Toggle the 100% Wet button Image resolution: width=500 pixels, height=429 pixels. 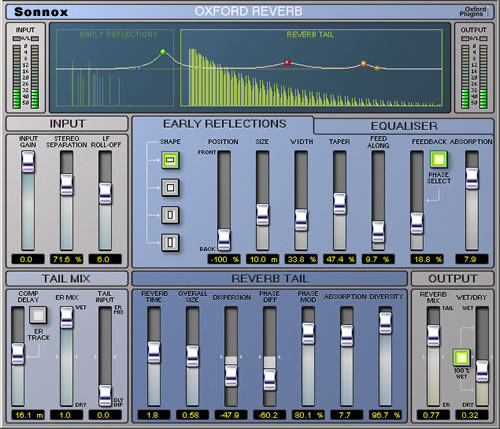[461, 357]
